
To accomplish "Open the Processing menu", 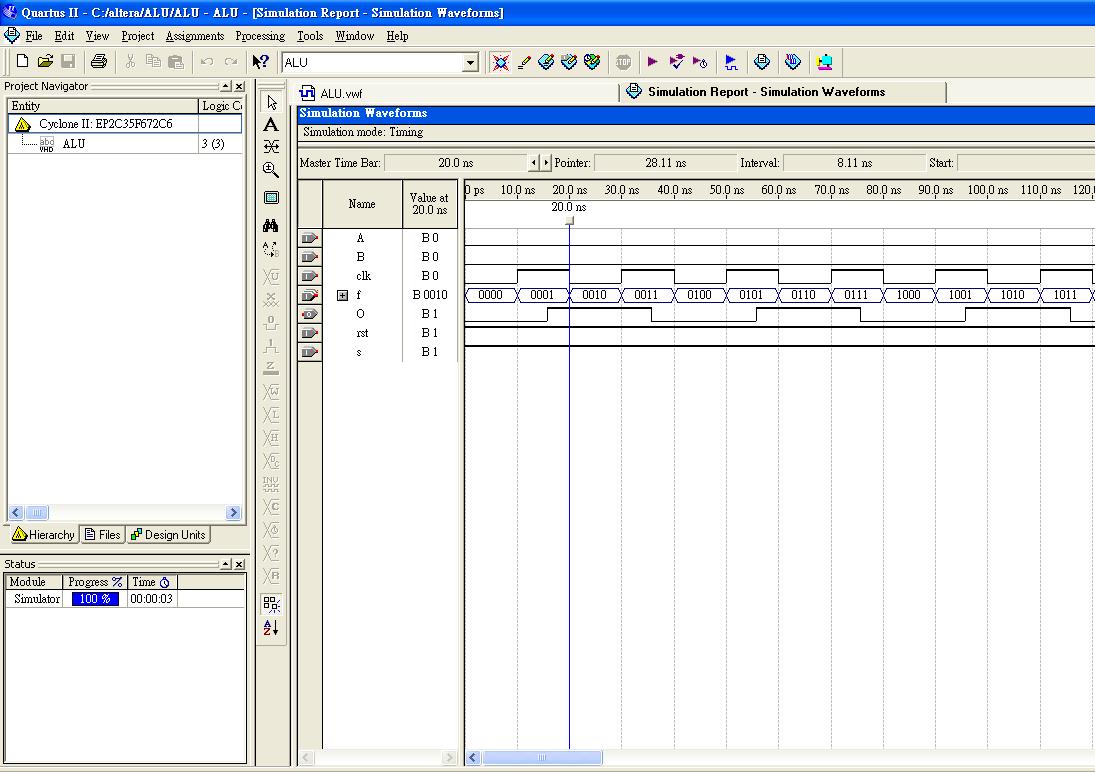I will [x=260, y=36].
